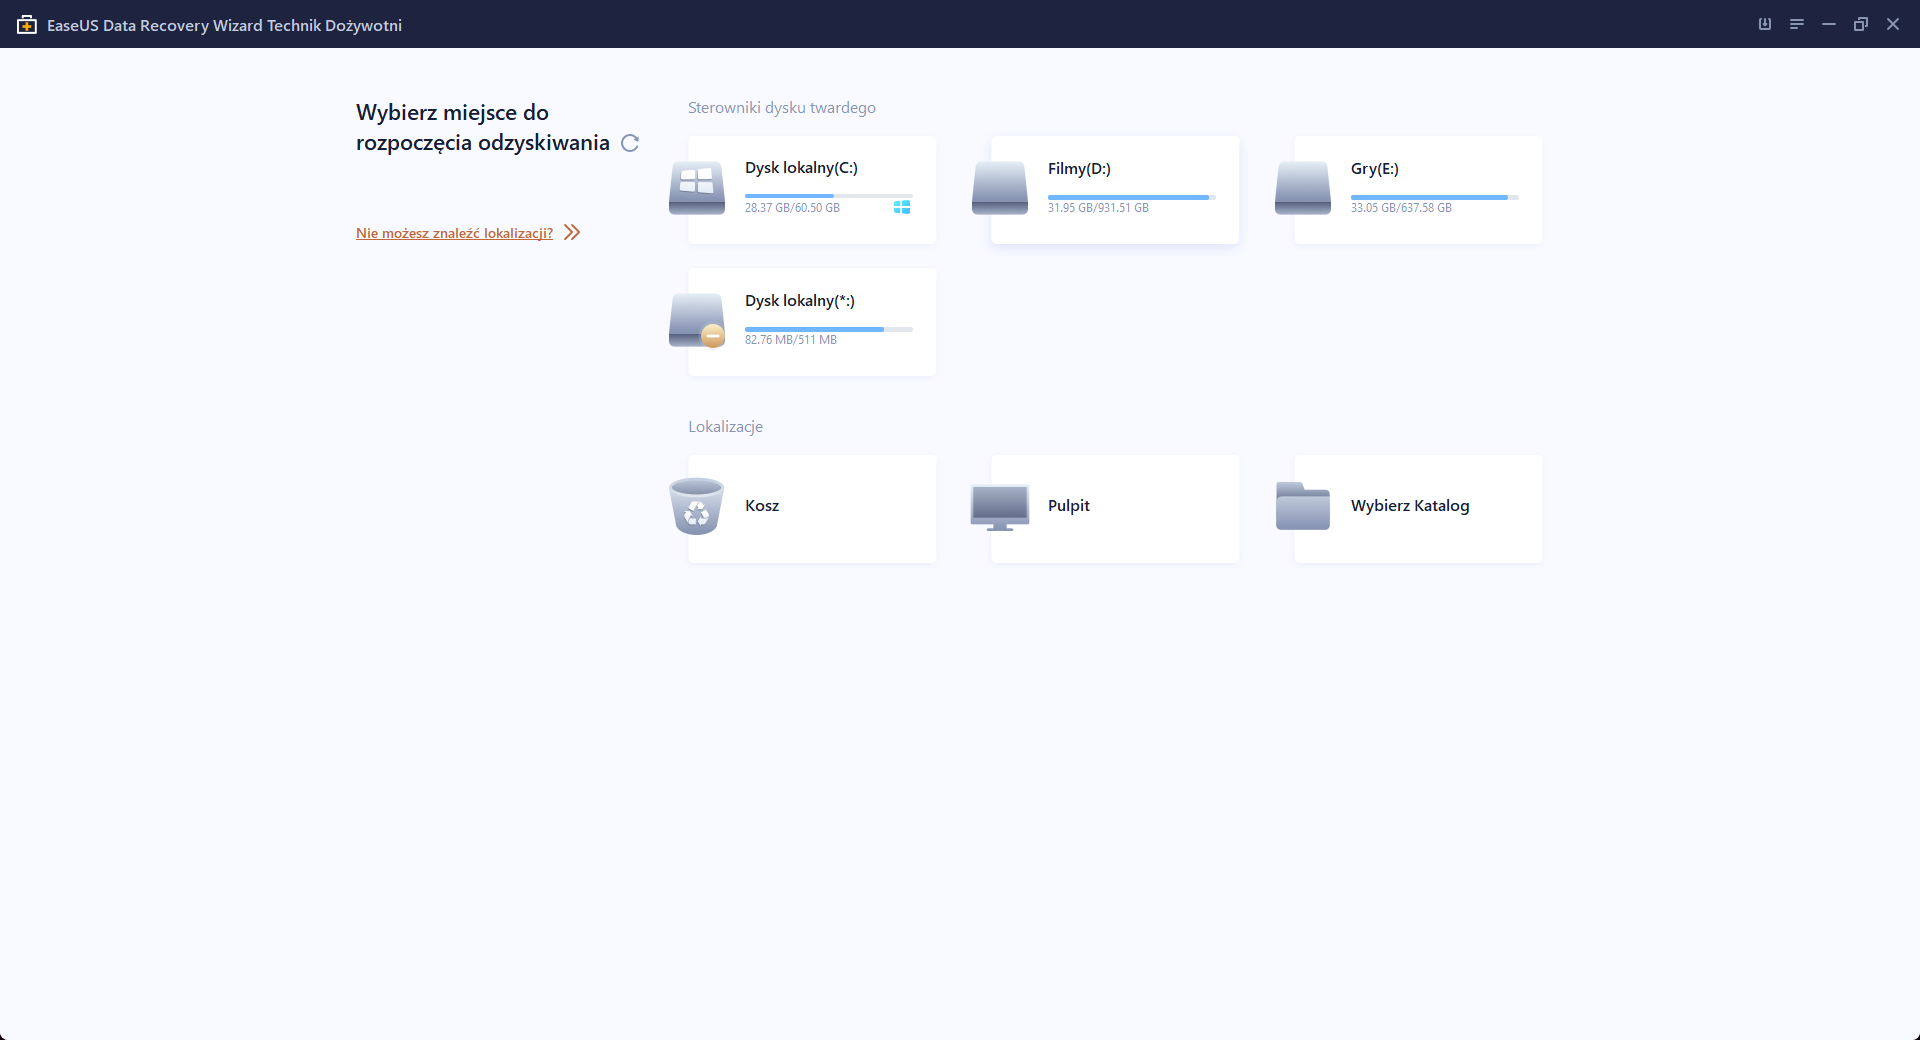Click the '82.76 MB/511 MB' size text

[791, 340]
